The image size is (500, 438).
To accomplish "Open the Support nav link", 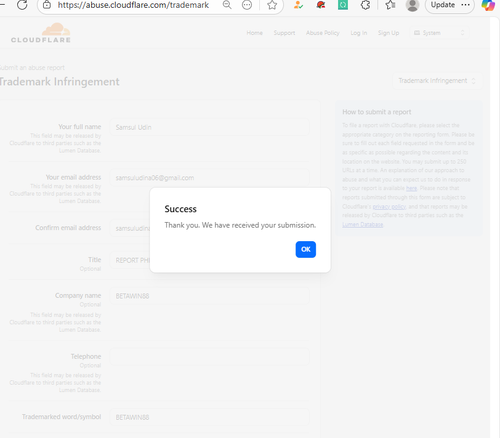I will tap(284, 33).
